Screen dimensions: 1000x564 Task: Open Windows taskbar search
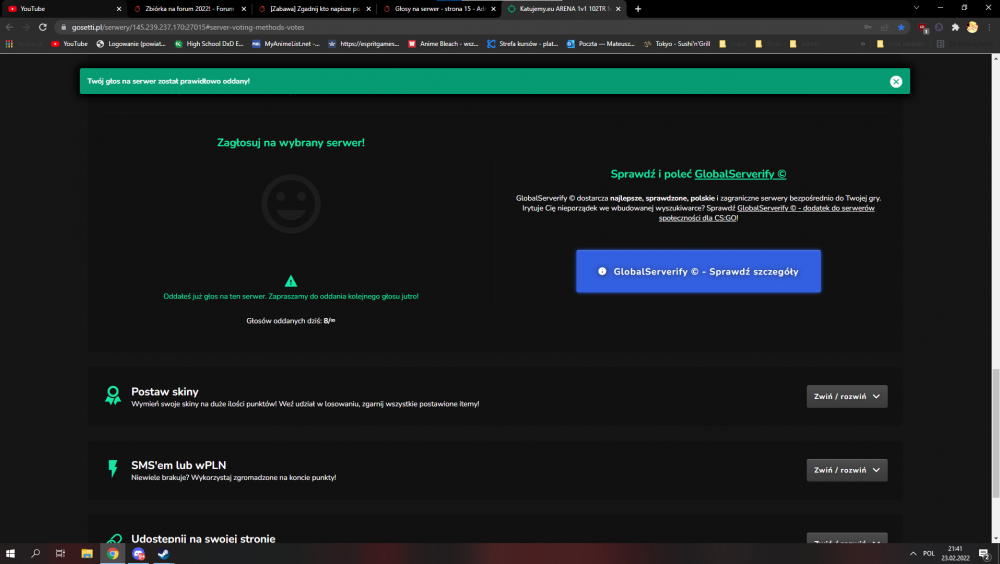[35, 554]
